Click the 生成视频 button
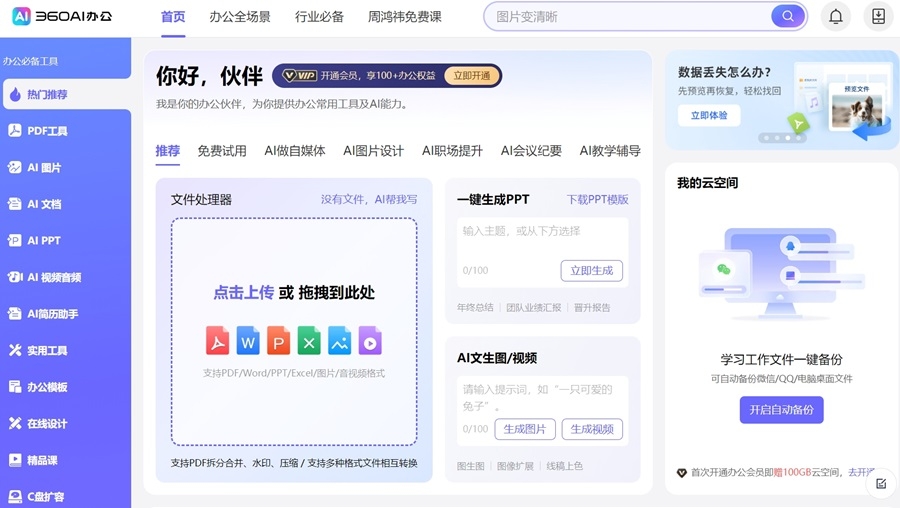Image resolution: width=900 pixels, height=508 pixels. point(592,429)
